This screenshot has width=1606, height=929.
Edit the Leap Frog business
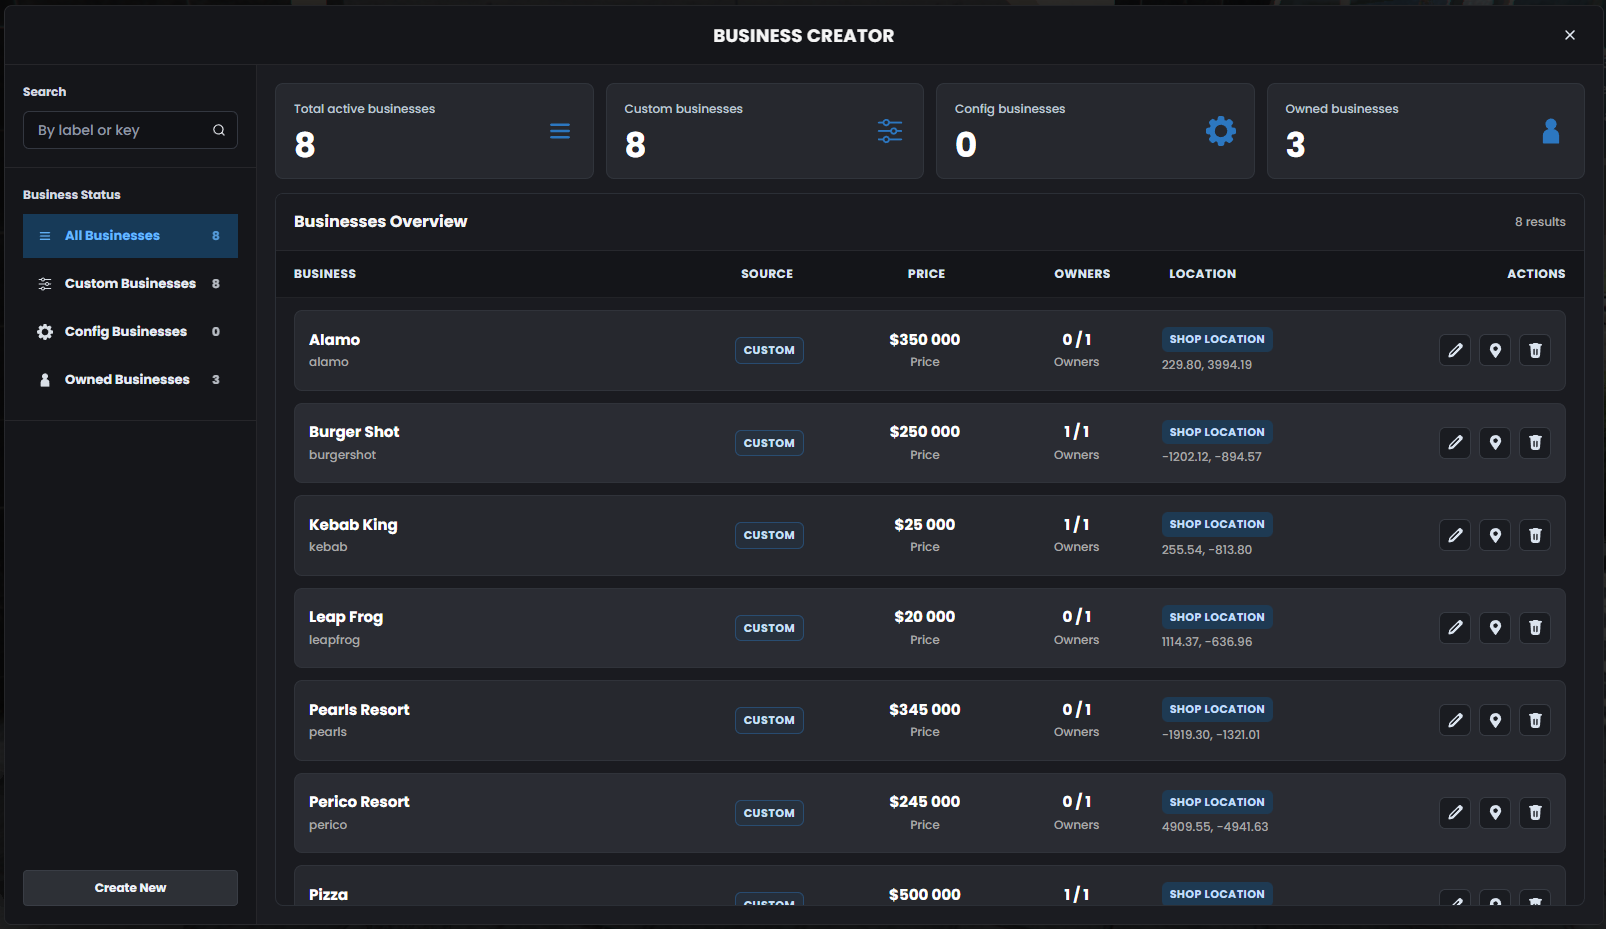1455,628
